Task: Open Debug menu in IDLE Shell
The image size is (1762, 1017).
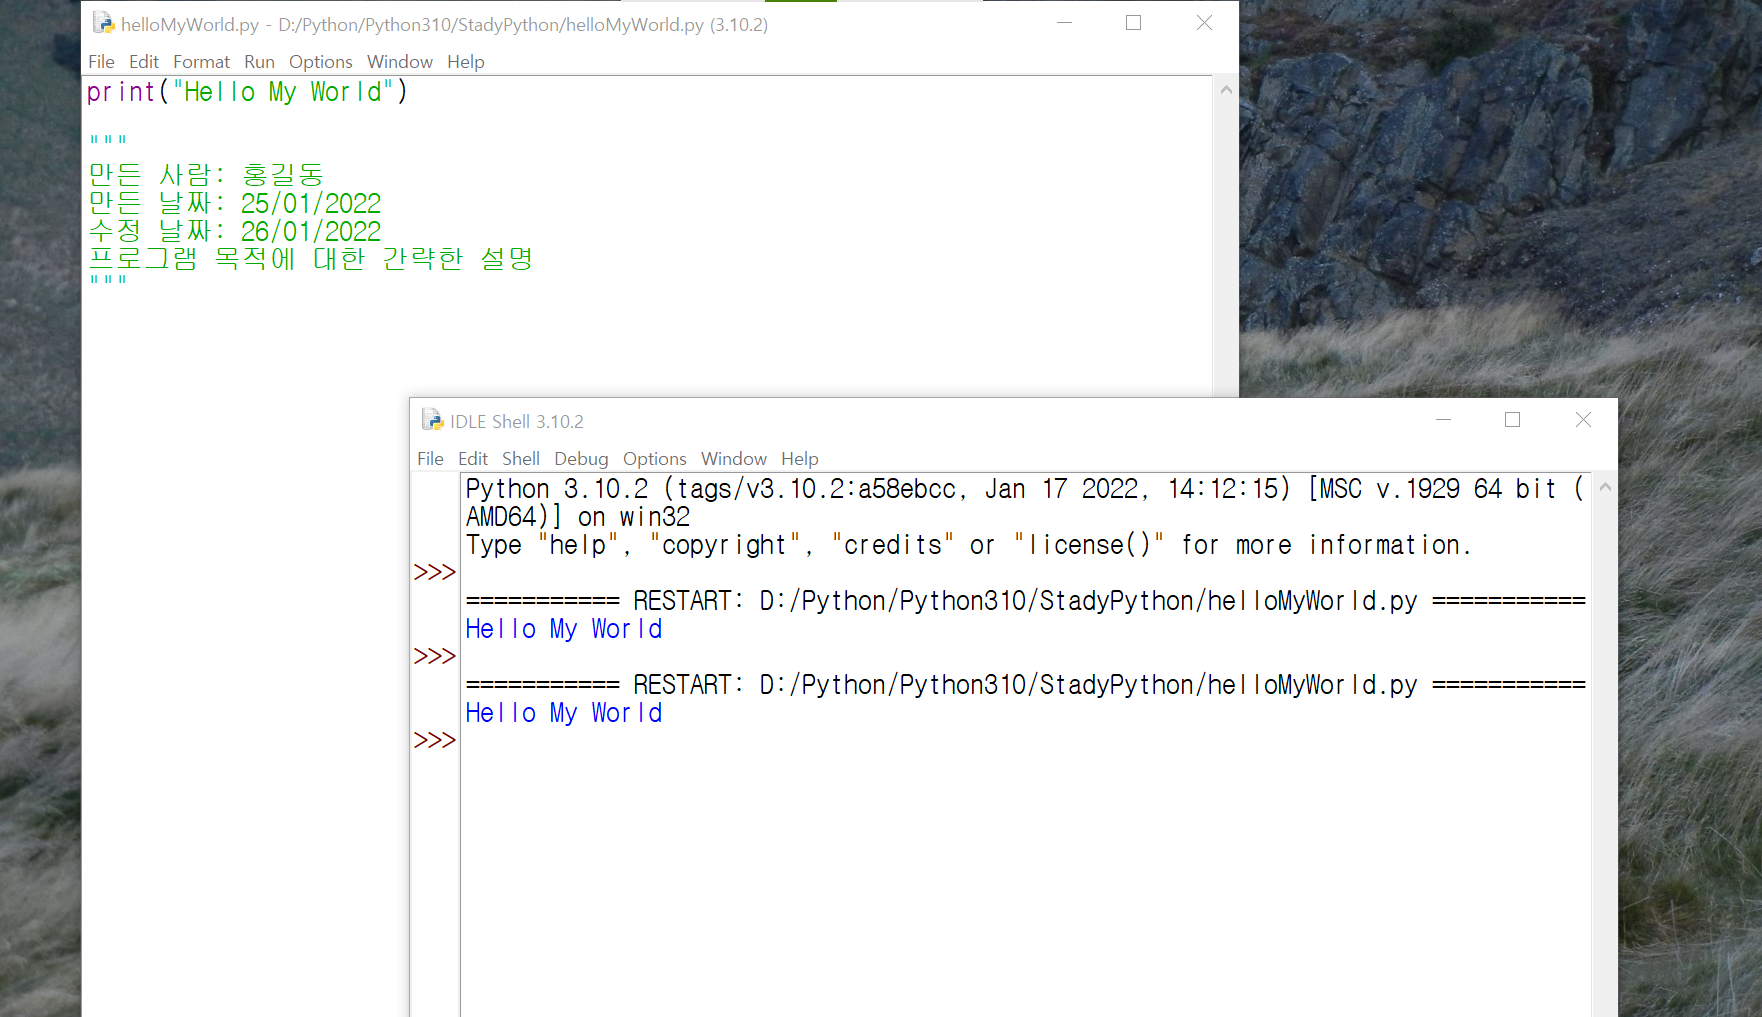Action: pos(581,459)
